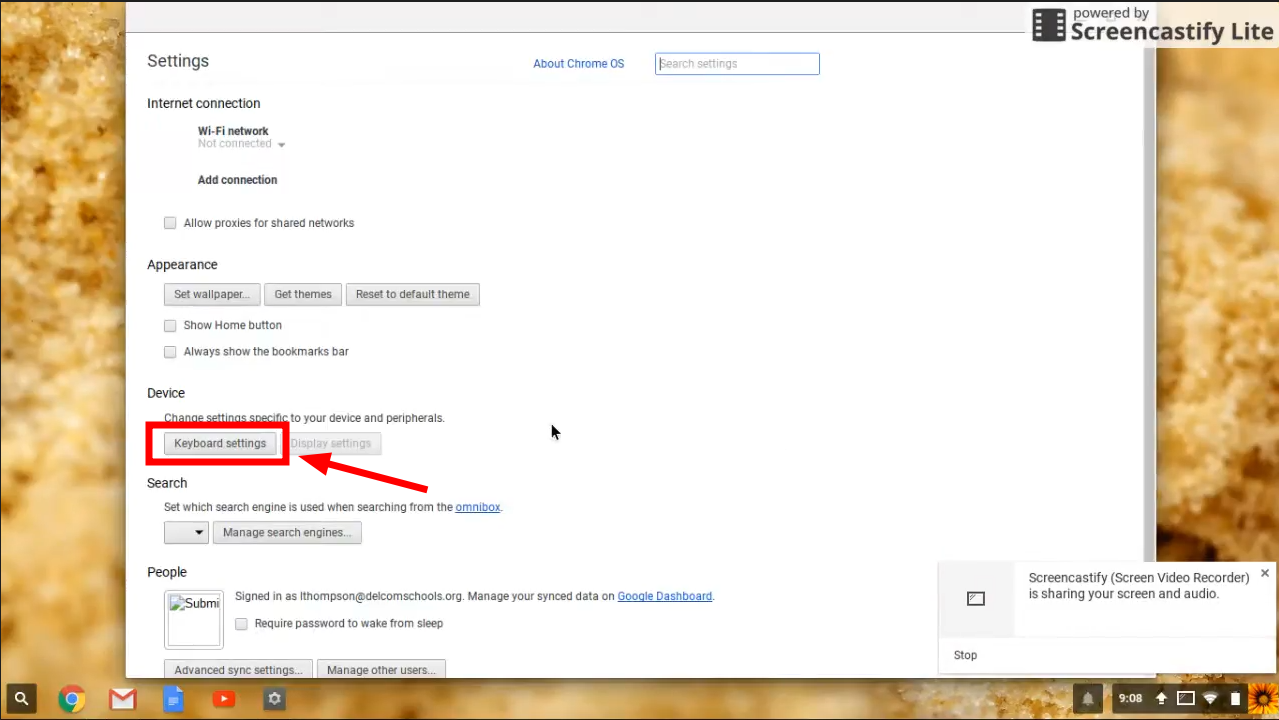Click the notification bell icon
1279x720 pixels.
1087,698
